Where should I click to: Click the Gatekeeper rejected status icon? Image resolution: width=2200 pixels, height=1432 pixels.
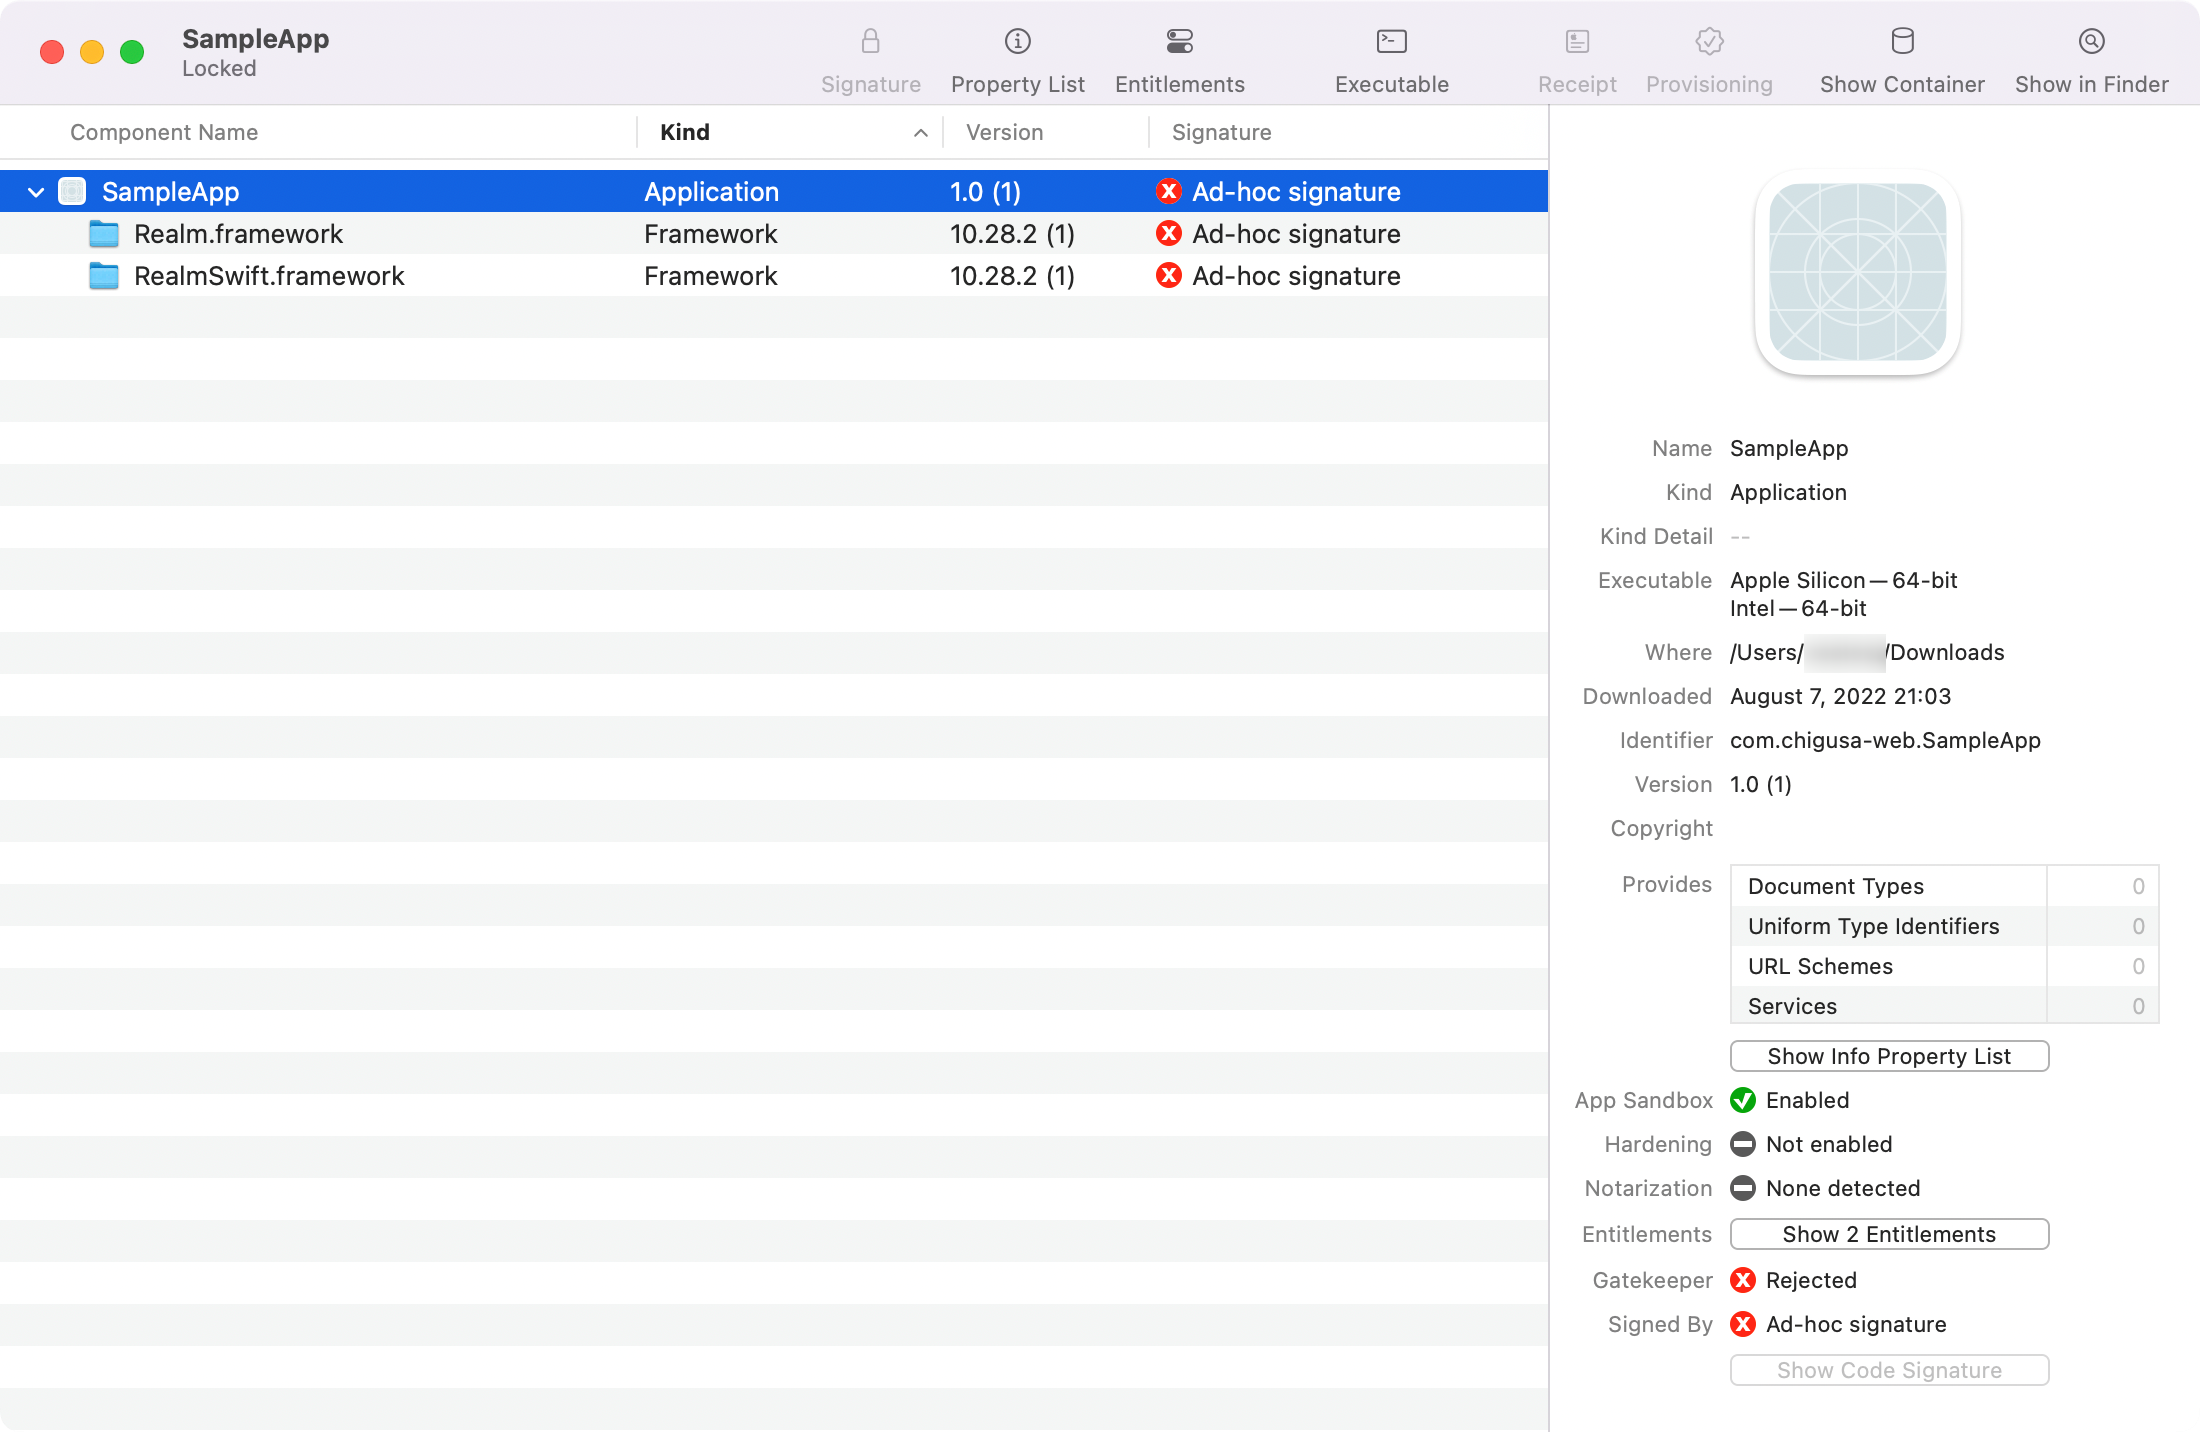[1743, 1280]
